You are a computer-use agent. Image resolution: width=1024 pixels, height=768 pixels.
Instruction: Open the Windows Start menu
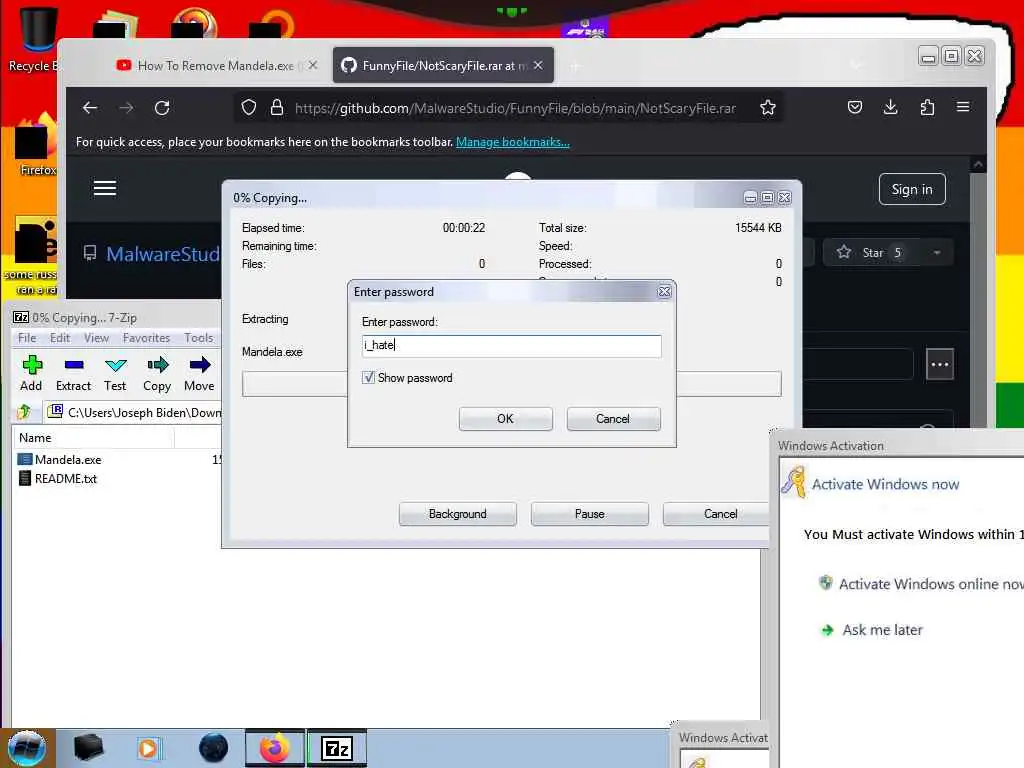tap(27, 748)
